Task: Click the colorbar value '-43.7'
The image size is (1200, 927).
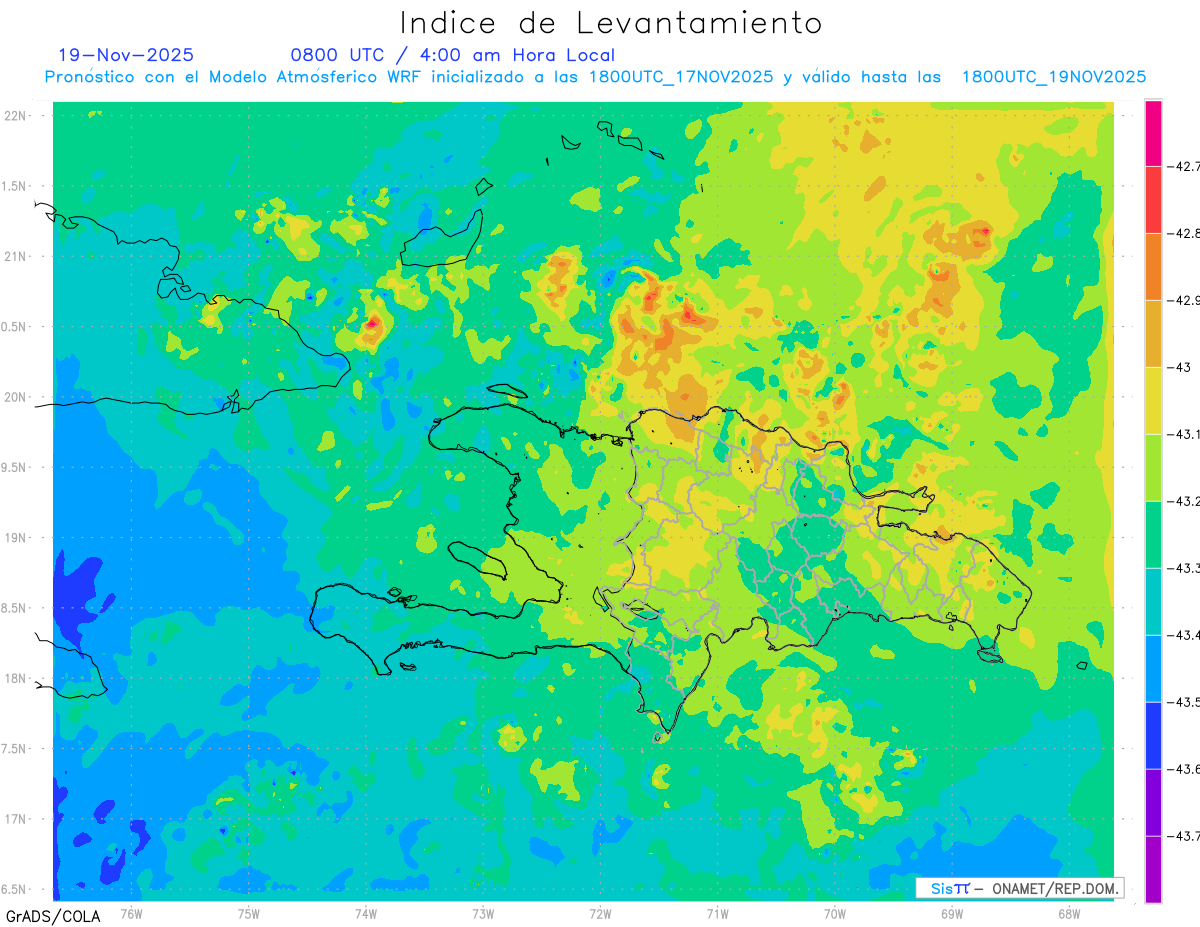Action: [x=1184, y=836]
